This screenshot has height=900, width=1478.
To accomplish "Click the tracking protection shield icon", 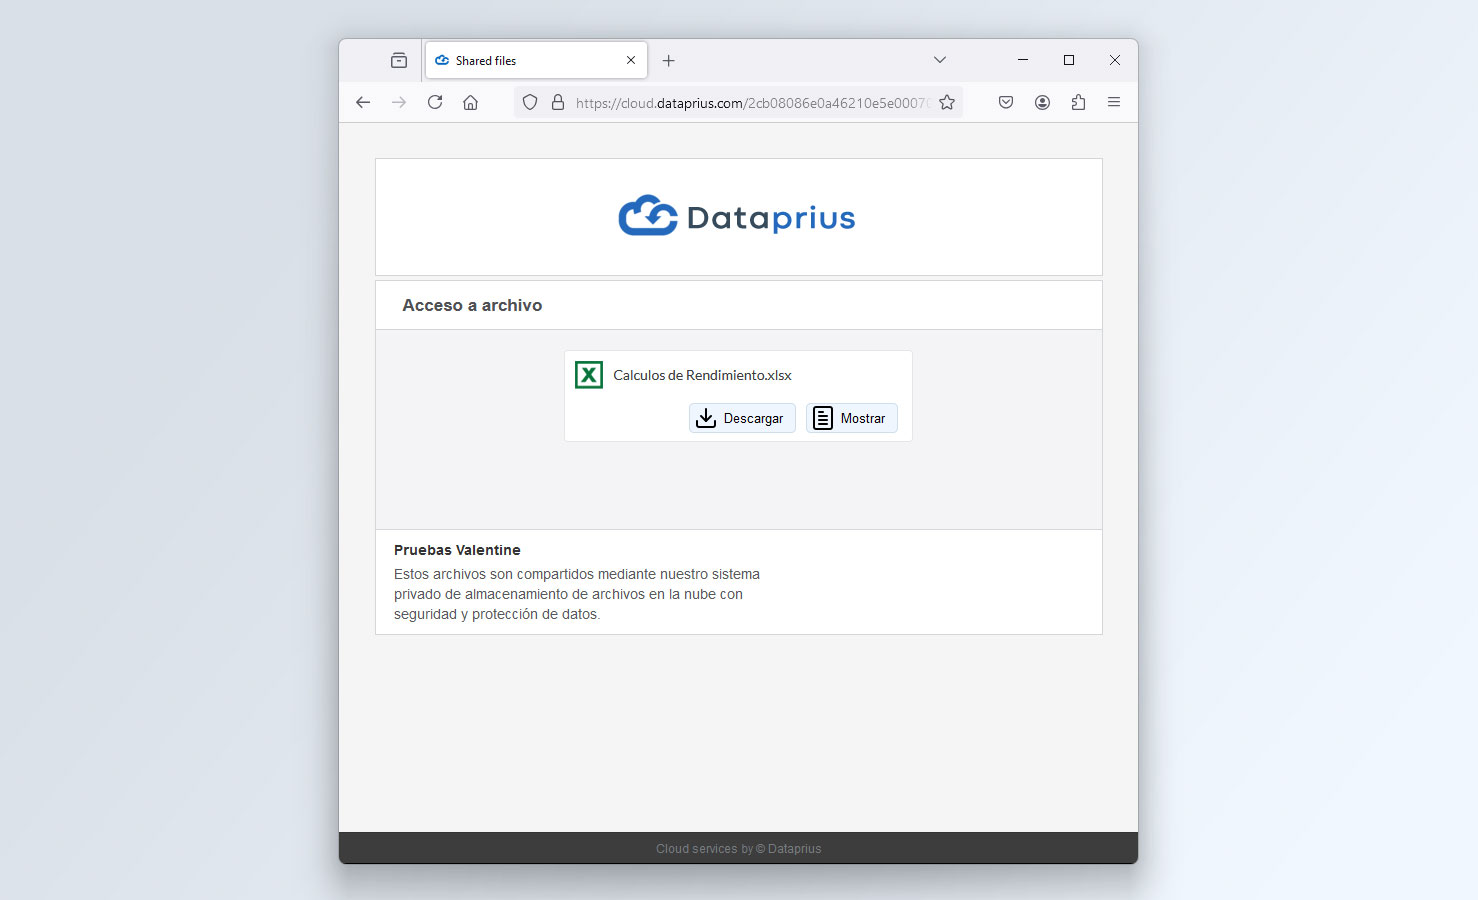I will [x=530, y=102].
